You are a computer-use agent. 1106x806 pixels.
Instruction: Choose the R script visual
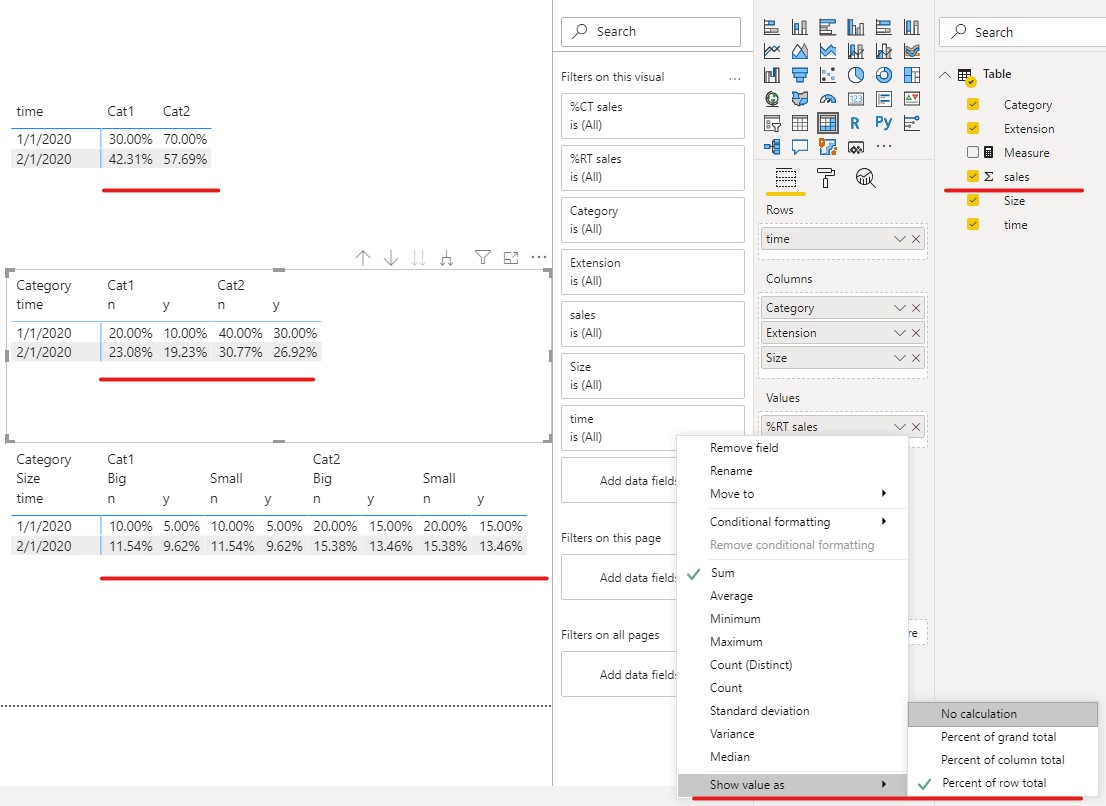(x=855, y=123)
